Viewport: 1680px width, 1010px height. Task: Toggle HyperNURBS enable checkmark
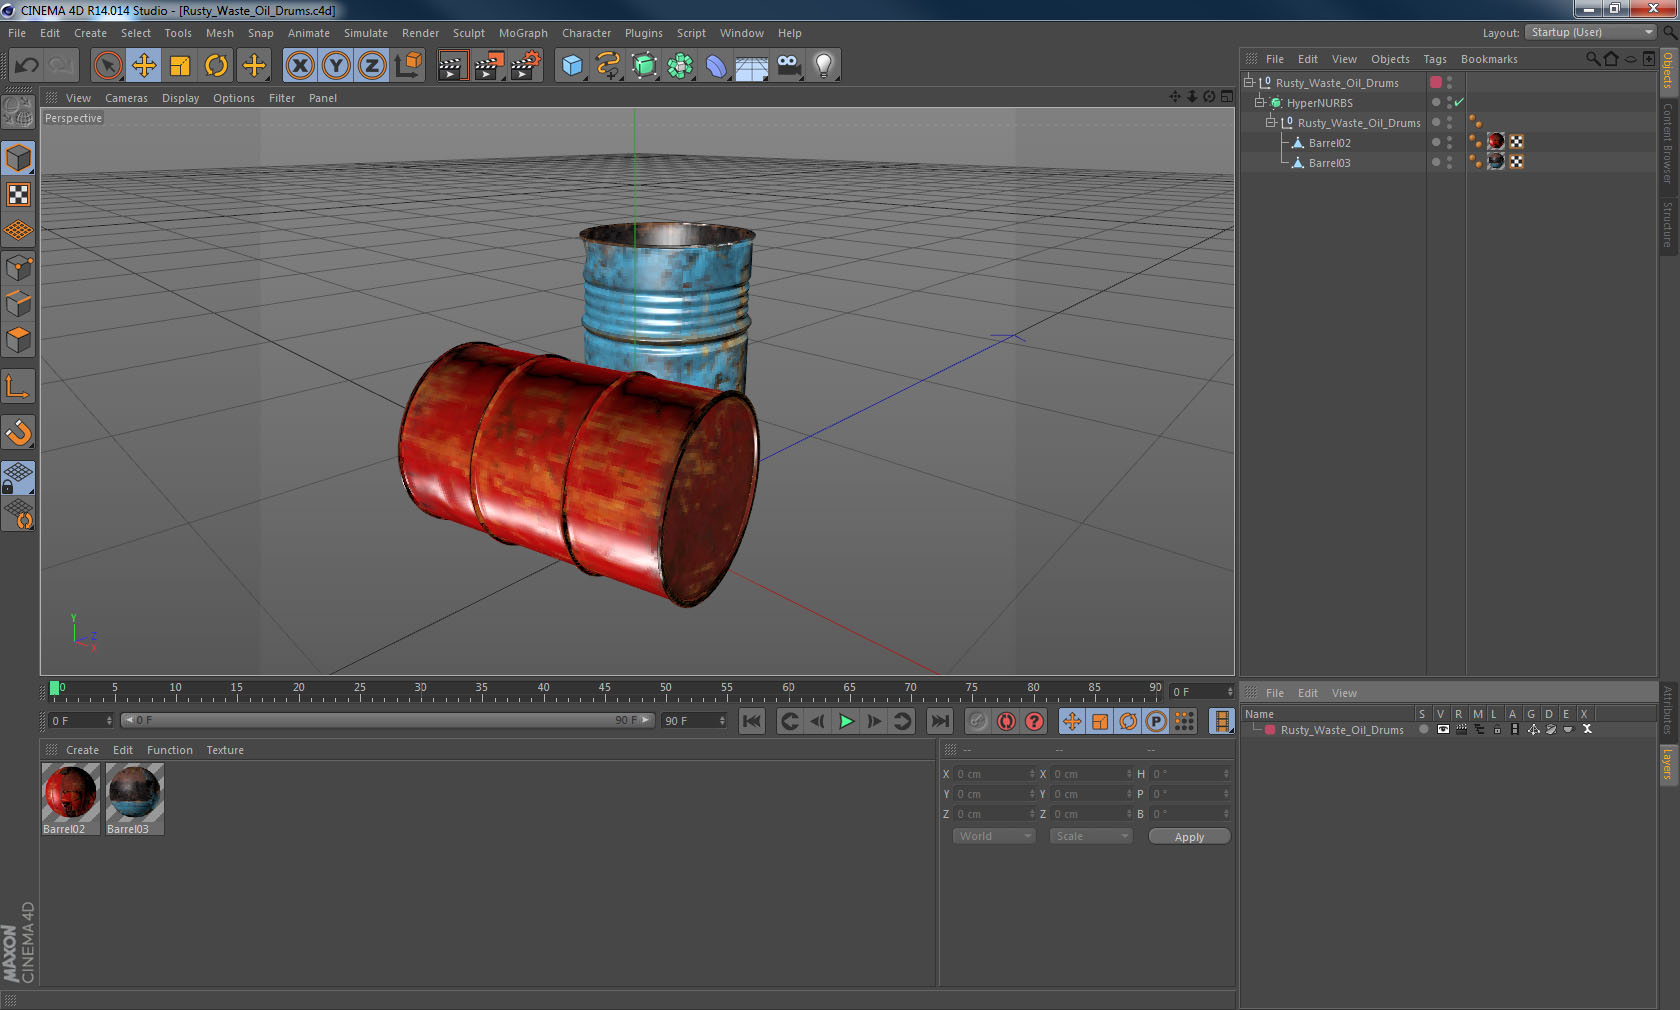click(x=1460, y=102)
